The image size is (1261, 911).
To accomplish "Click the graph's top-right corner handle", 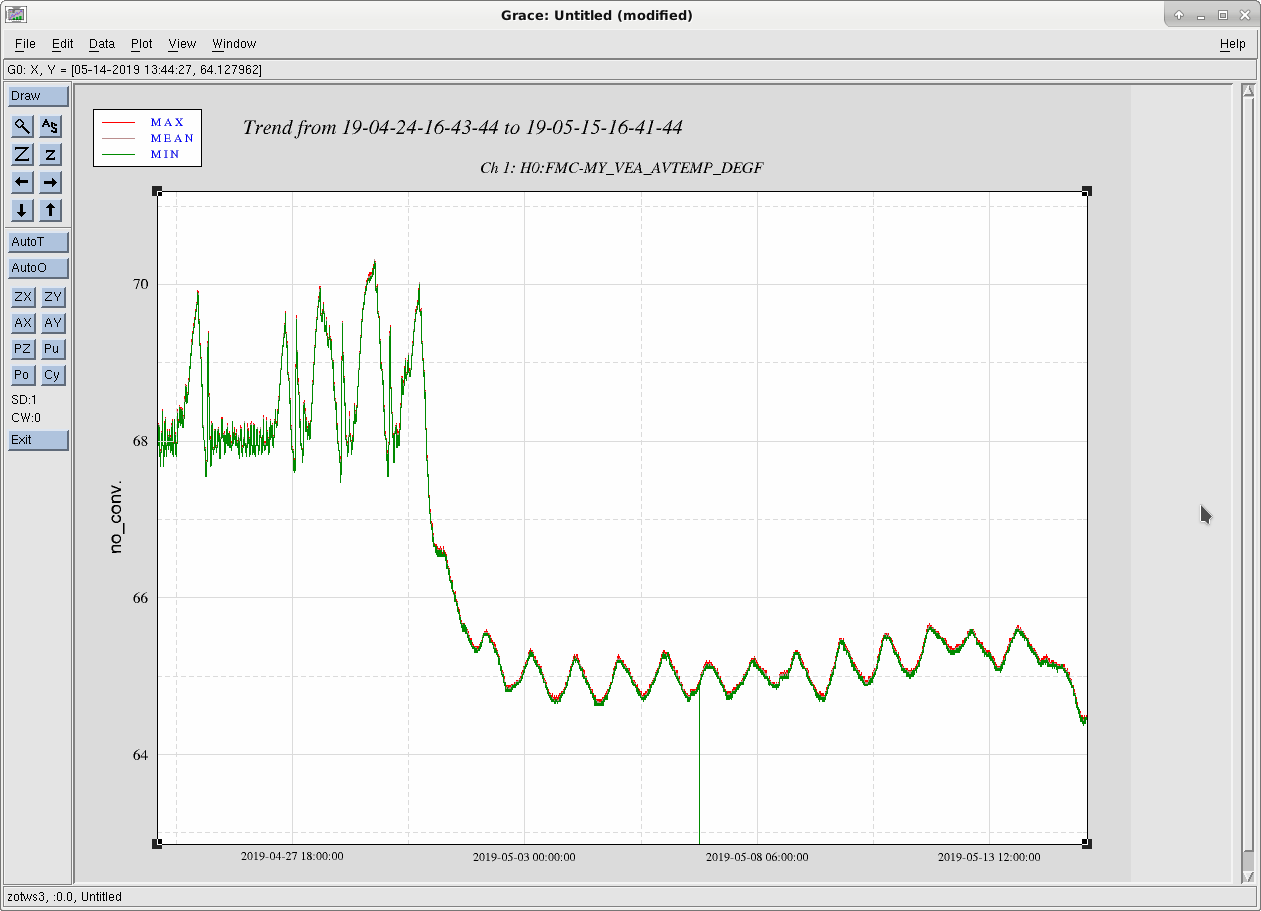I will 1087,191.
